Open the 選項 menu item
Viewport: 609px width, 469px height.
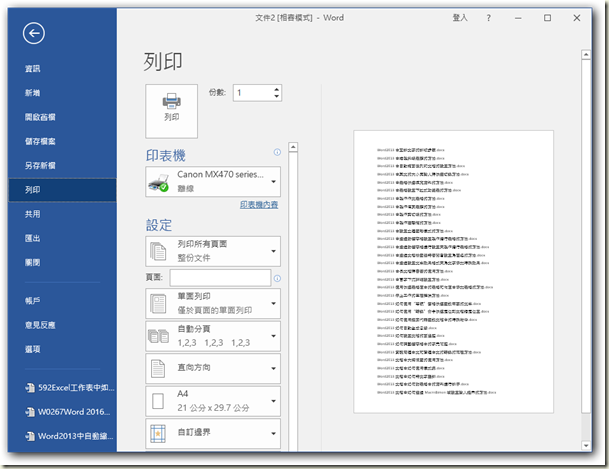tap(32, 349)
